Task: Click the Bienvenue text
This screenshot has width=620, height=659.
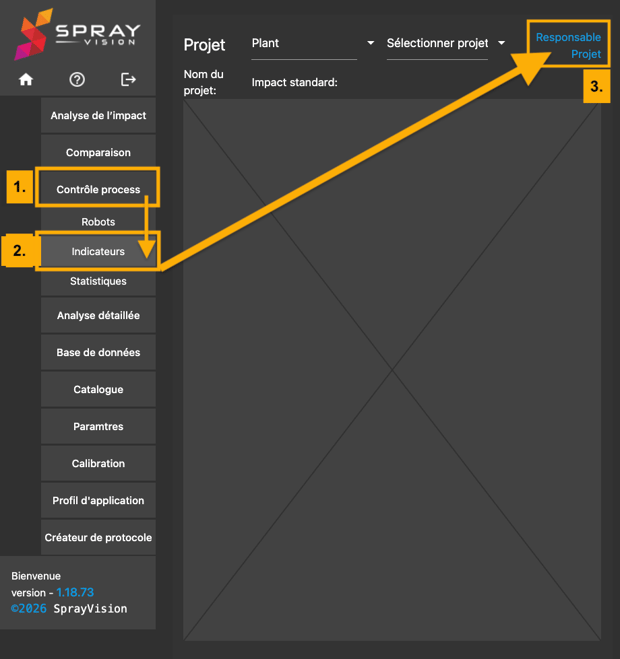Action: [x=36, y=576]
